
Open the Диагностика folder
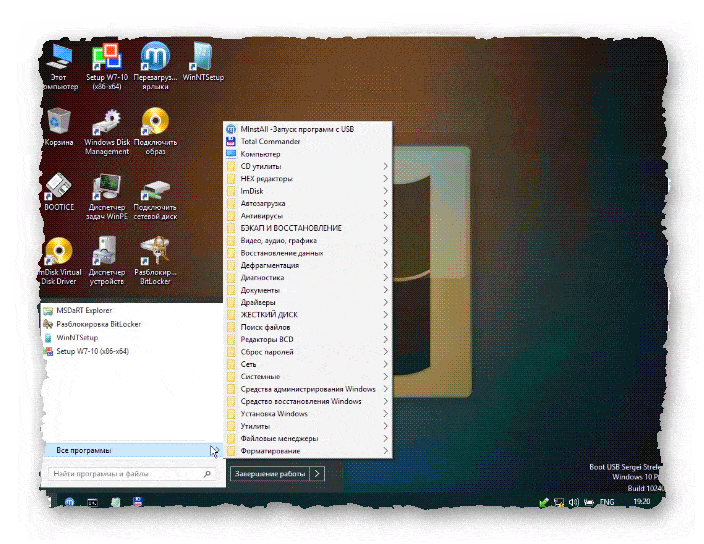(x=308, y=277)
